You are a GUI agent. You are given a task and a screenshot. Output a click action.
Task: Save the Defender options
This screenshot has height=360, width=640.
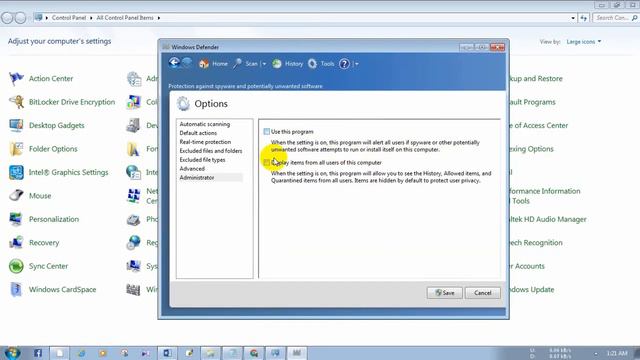point(444,293)
